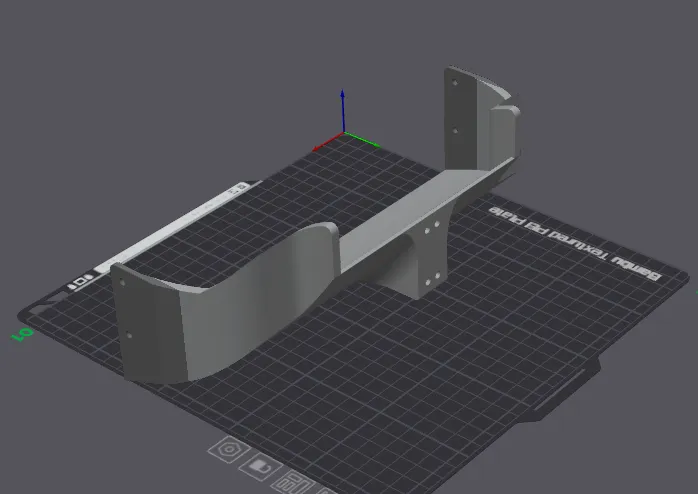Toggle the plate lock icon
698x494 pixels.
click(260, 467)
